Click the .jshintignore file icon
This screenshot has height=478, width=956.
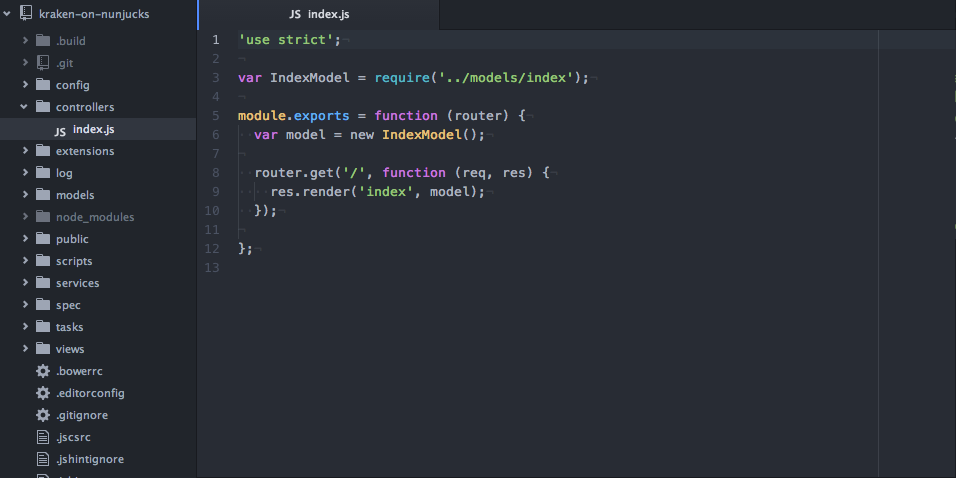42,459
